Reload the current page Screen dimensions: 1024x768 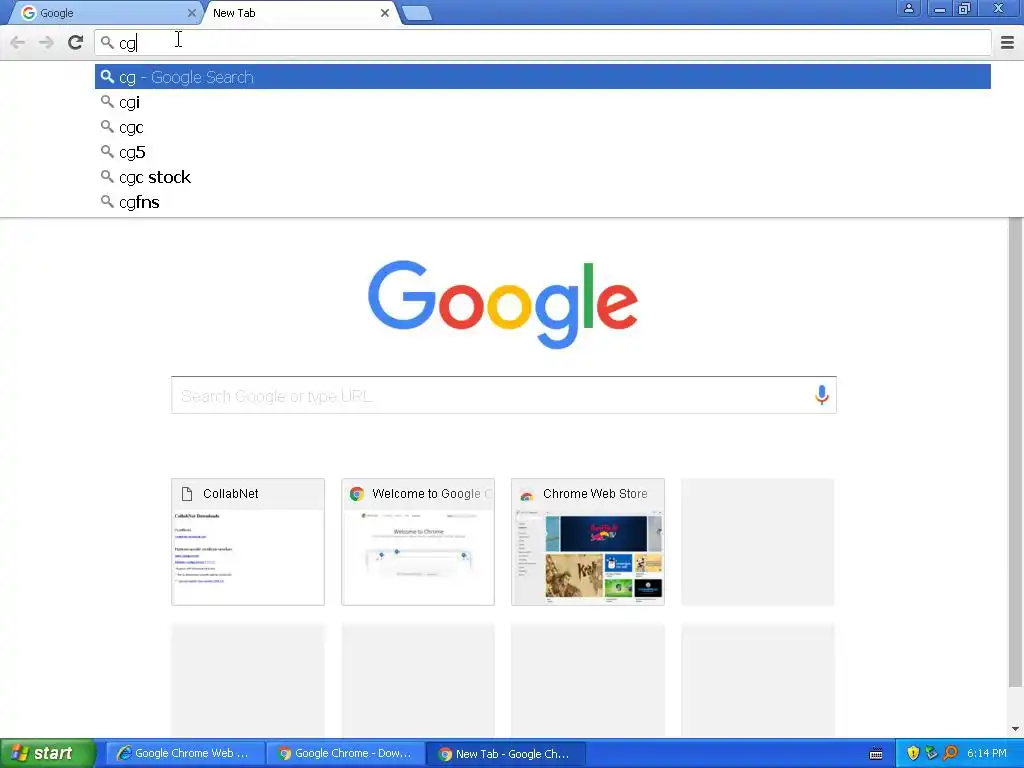click(75, 42)
